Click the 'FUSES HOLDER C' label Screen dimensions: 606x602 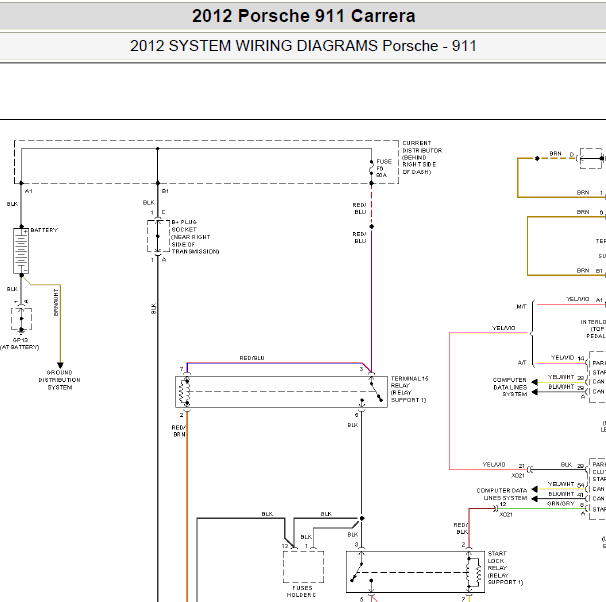[301, 591]
